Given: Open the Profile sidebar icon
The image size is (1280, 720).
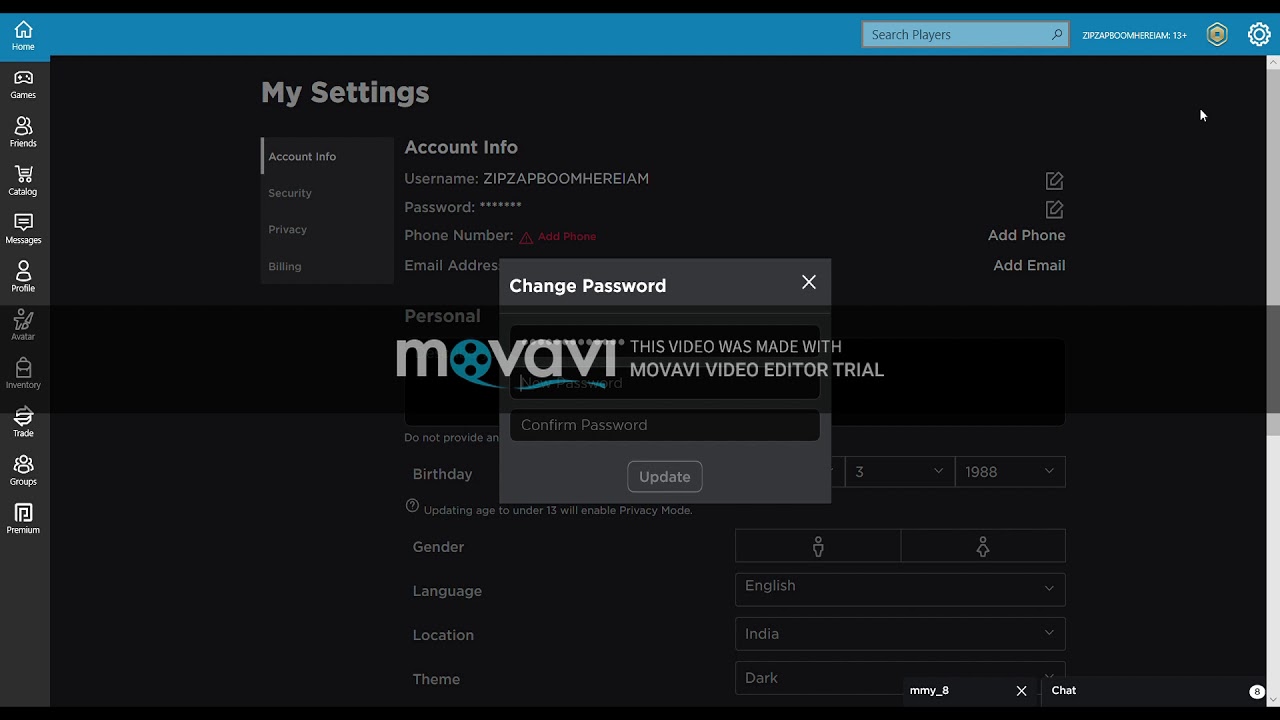Looking at the screenshot, I should [x=23, y=277].
